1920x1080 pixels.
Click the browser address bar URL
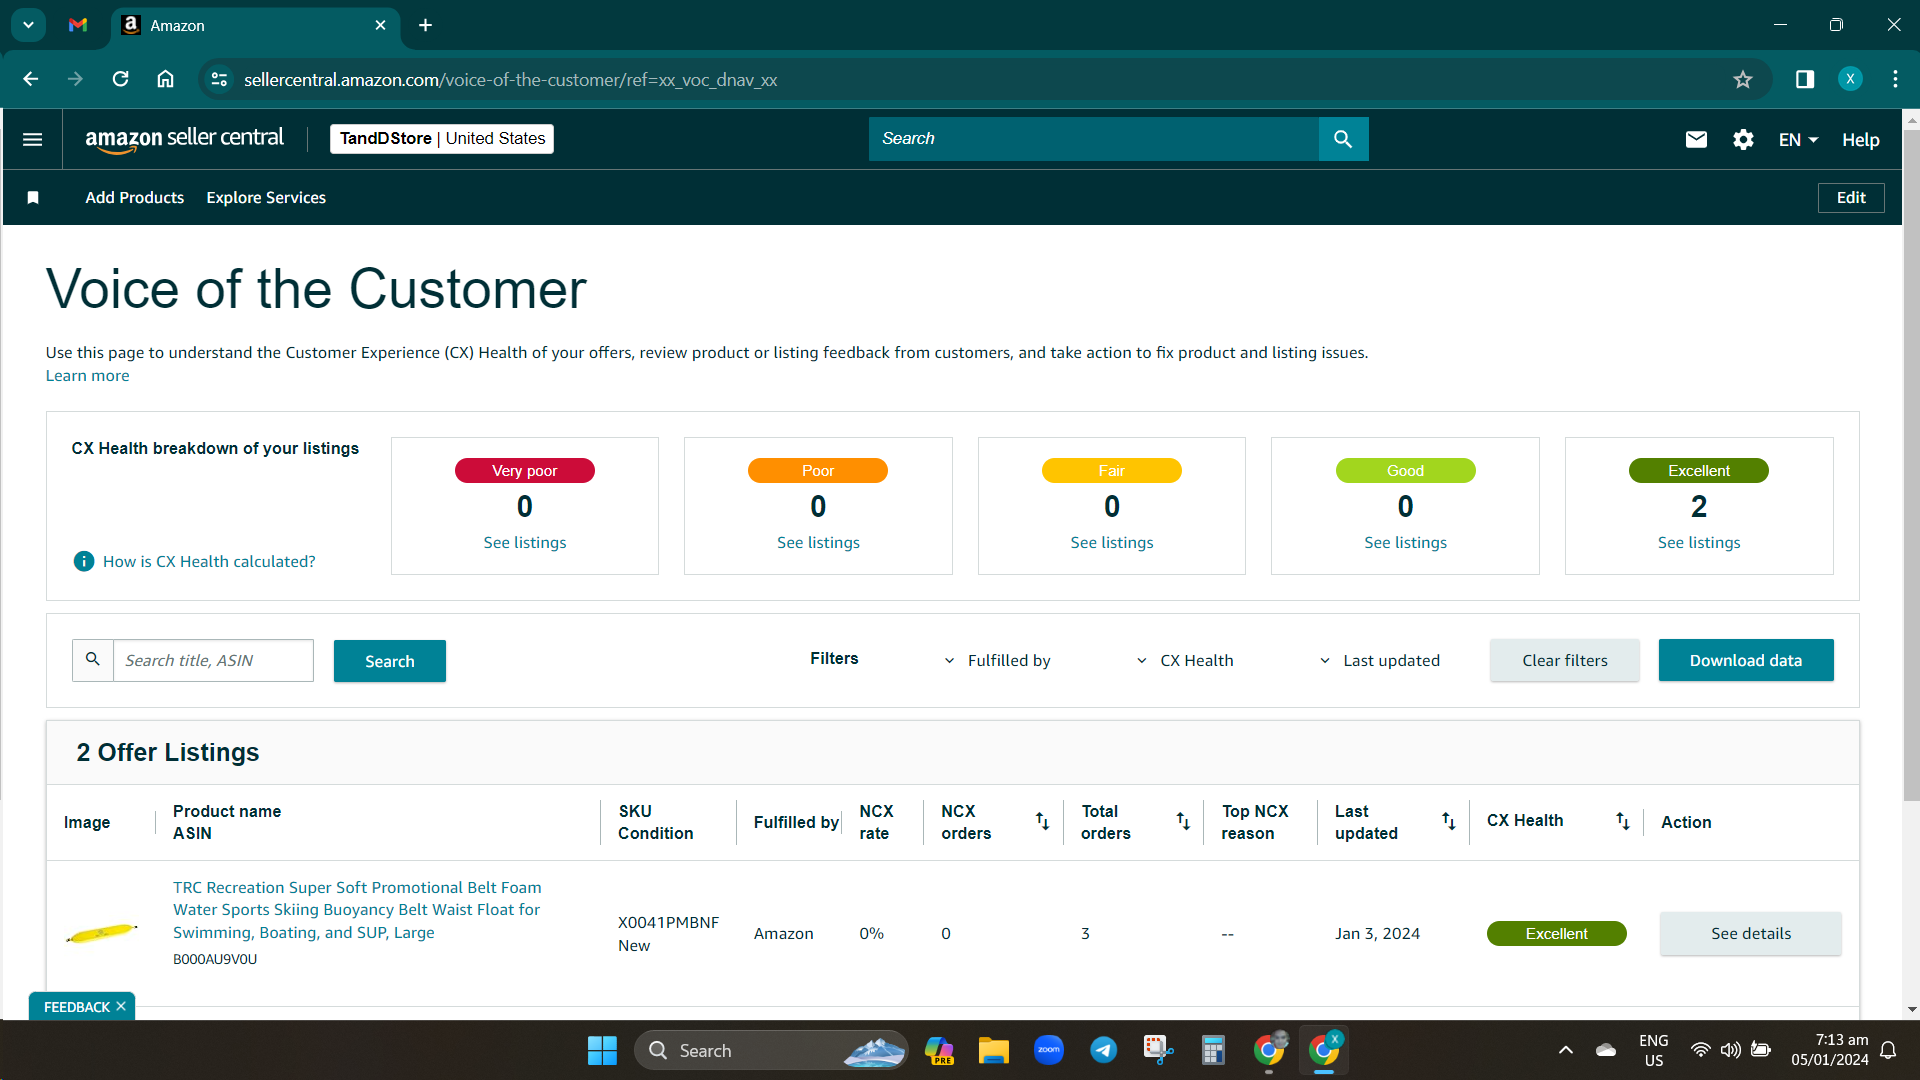tap(510, 79)
